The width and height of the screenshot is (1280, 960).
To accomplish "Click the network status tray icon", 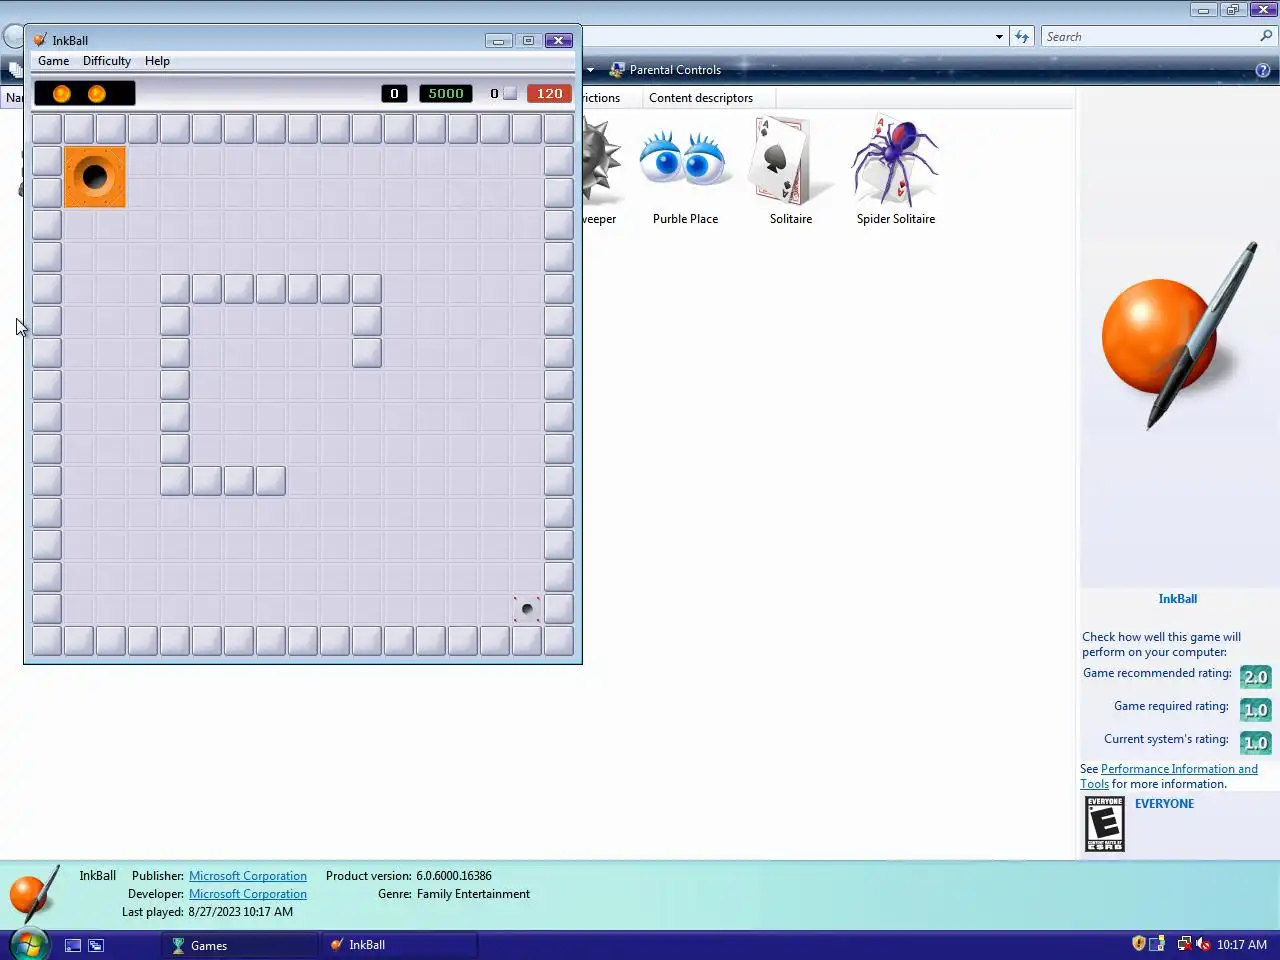I will click(x=1184, y=944).
